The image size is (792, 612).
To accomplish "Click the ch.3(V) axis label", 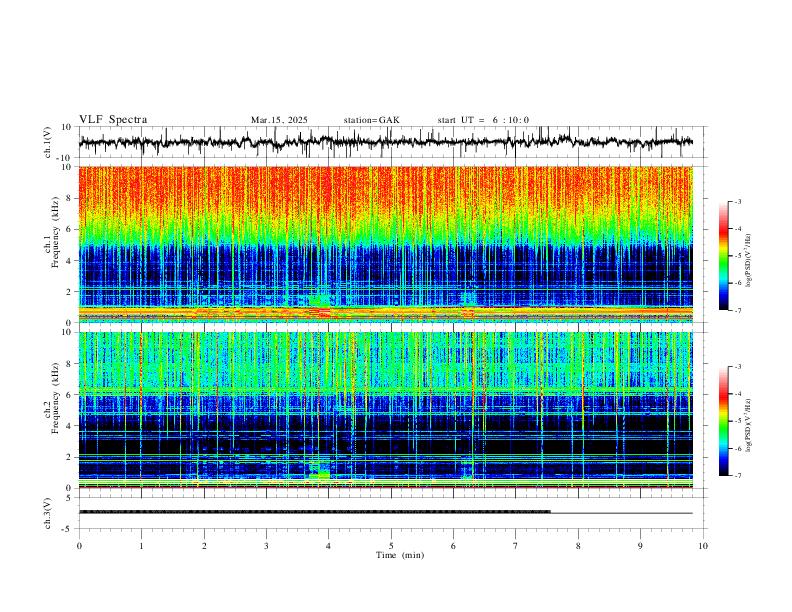I will pos(47,513).
